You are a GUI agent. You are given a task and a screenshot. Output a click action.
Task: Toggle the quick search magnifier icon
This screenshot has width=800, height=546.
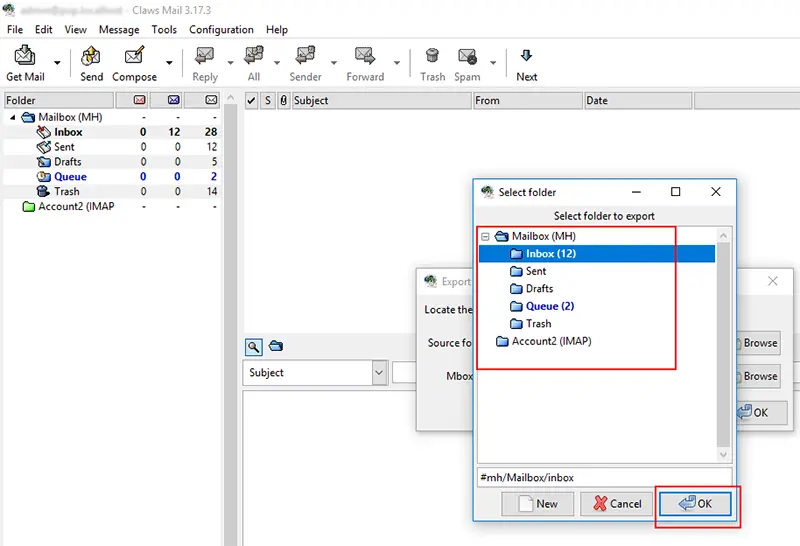coord(254,347)
